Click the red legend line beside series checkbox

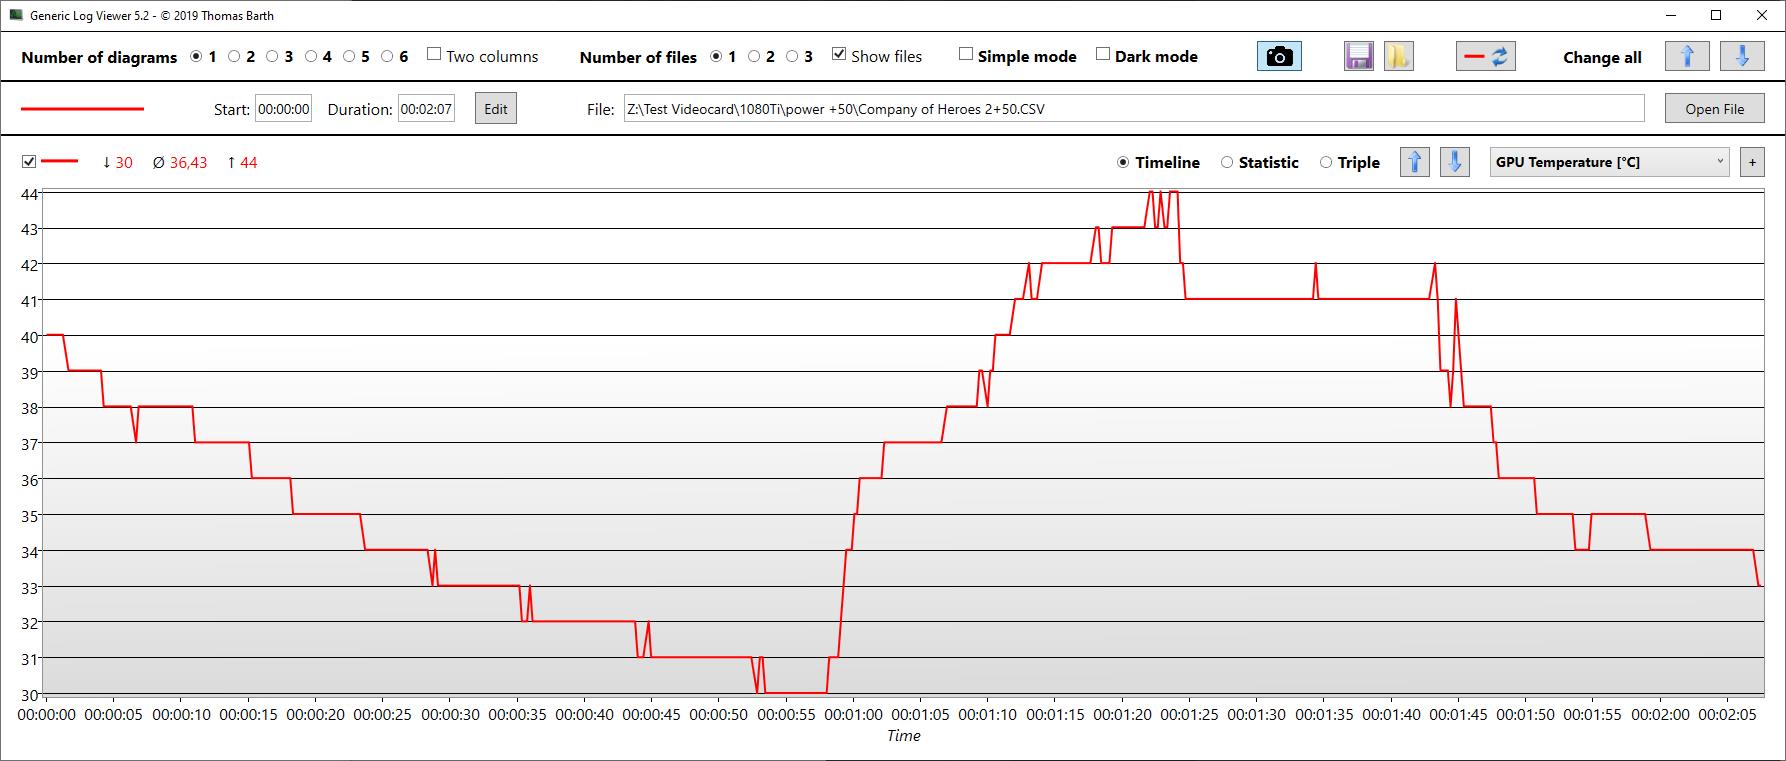59,161
